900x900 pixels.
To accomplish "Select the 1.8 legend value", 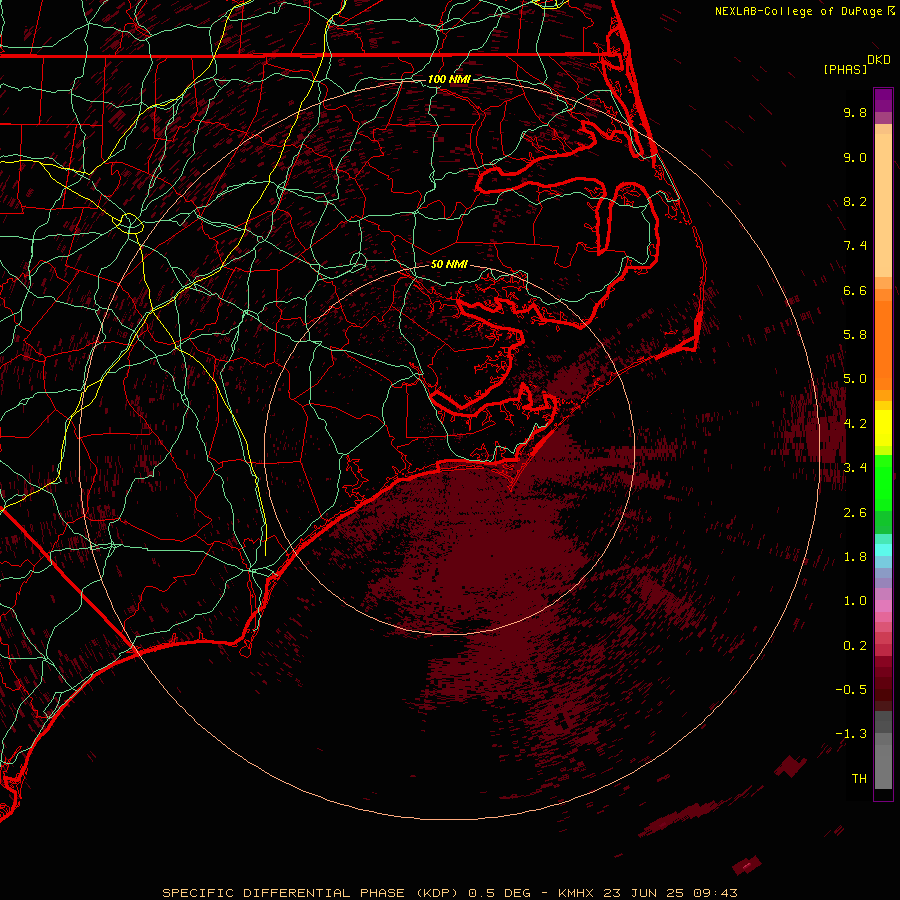I will point(855,557).
